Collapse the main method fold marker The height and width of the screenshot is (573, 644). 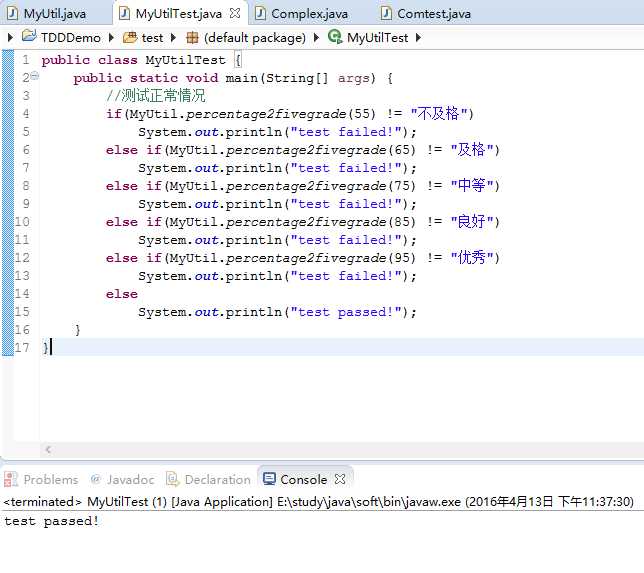(x=35, y=76)
